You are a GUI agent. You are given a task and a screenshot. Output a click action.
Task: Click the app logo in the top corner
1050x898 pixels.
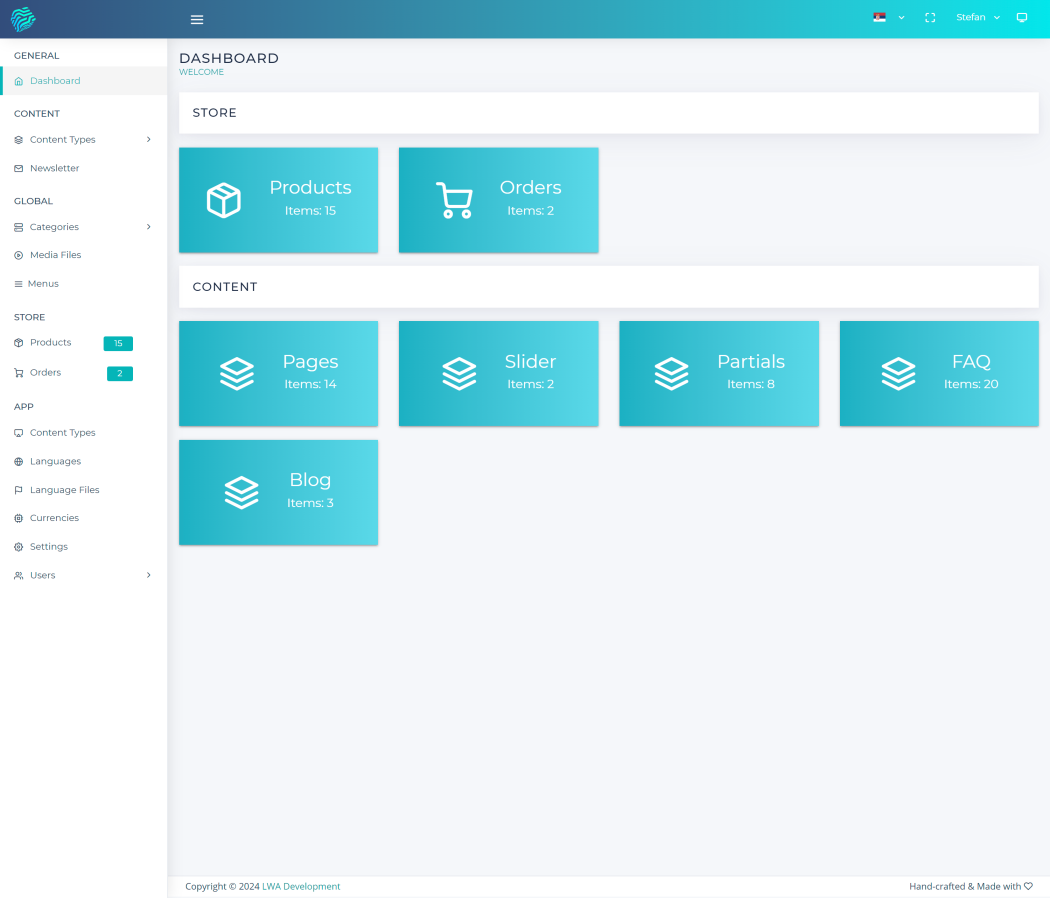23,18
